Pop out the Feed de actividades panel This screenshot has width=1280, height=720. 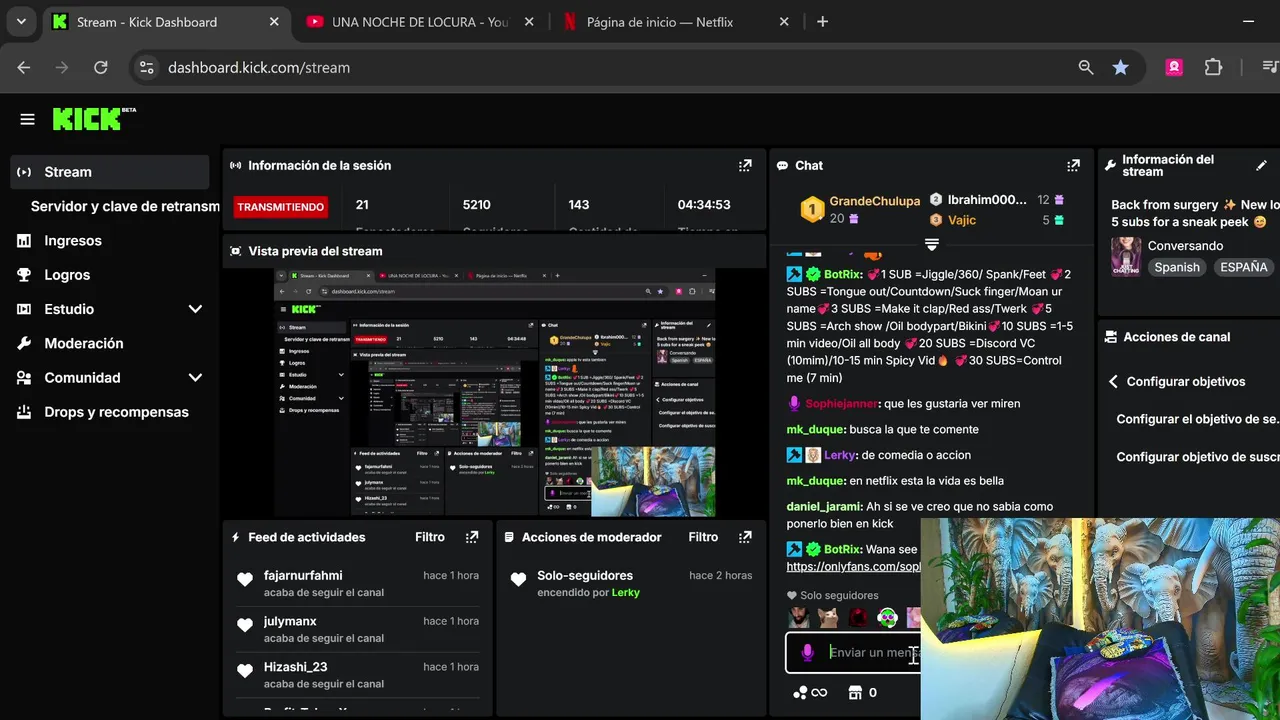(472, 537)
